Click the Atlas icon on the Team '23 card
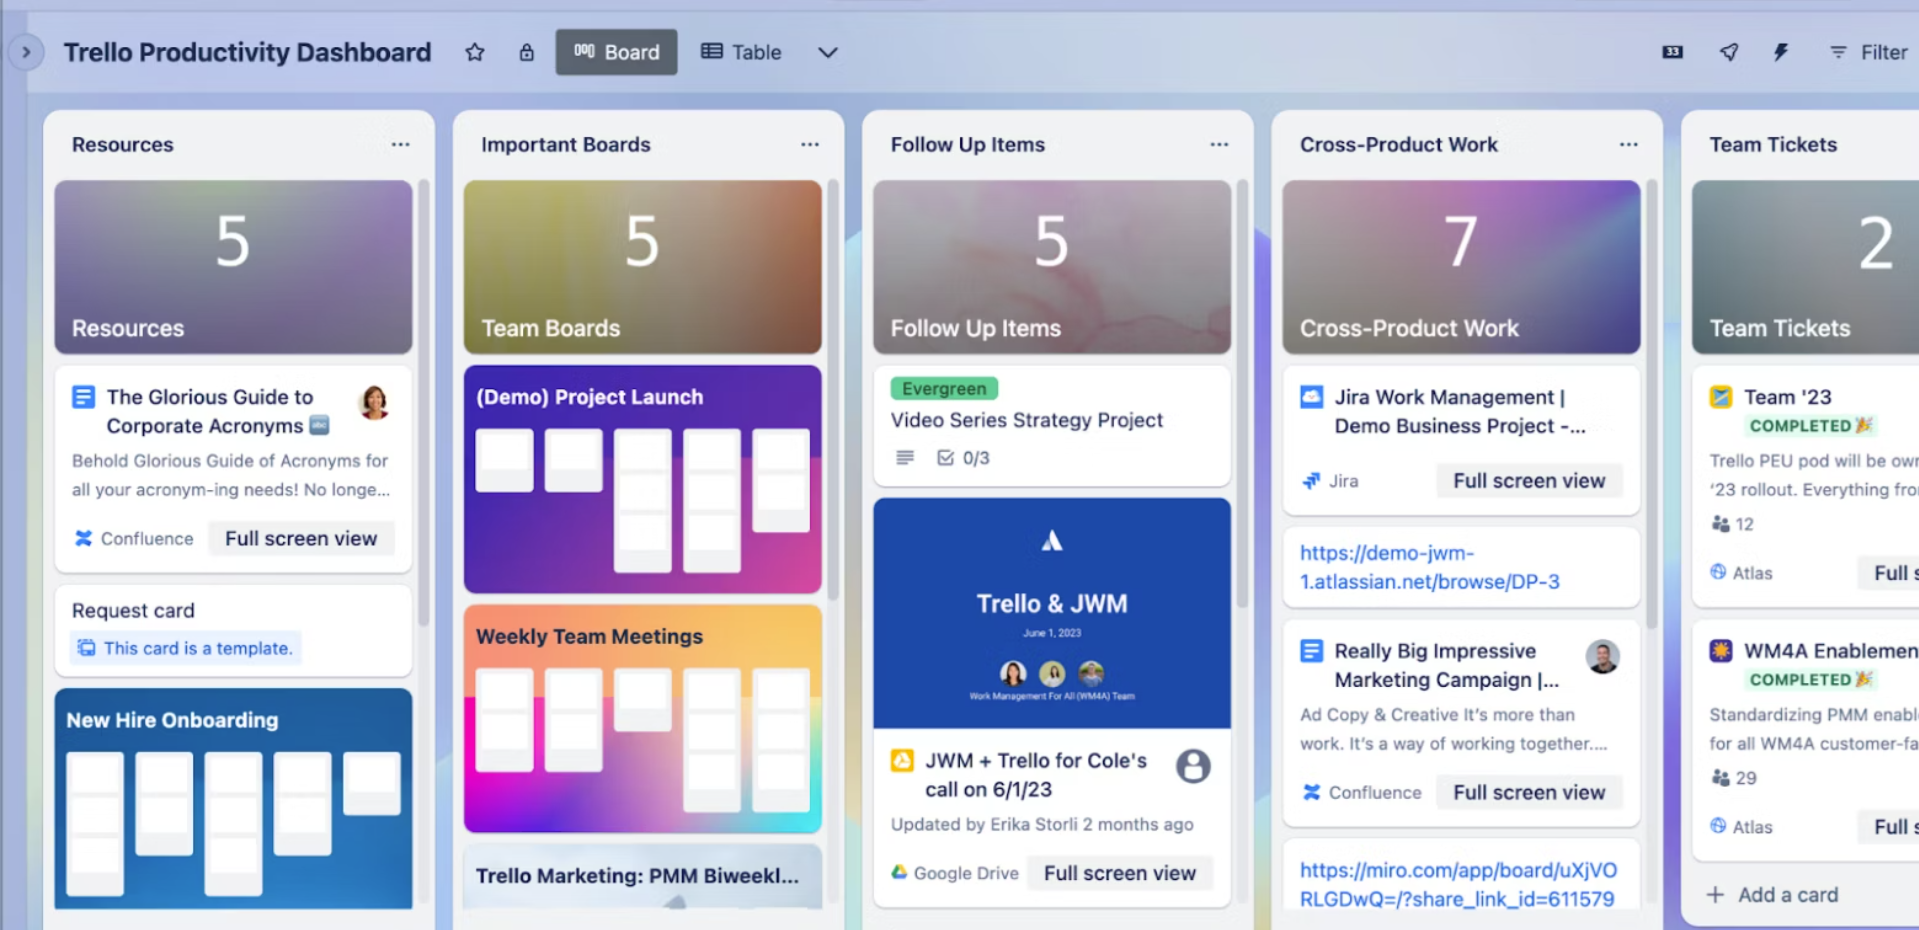The image size is (1919, 930). [1720, 572]
